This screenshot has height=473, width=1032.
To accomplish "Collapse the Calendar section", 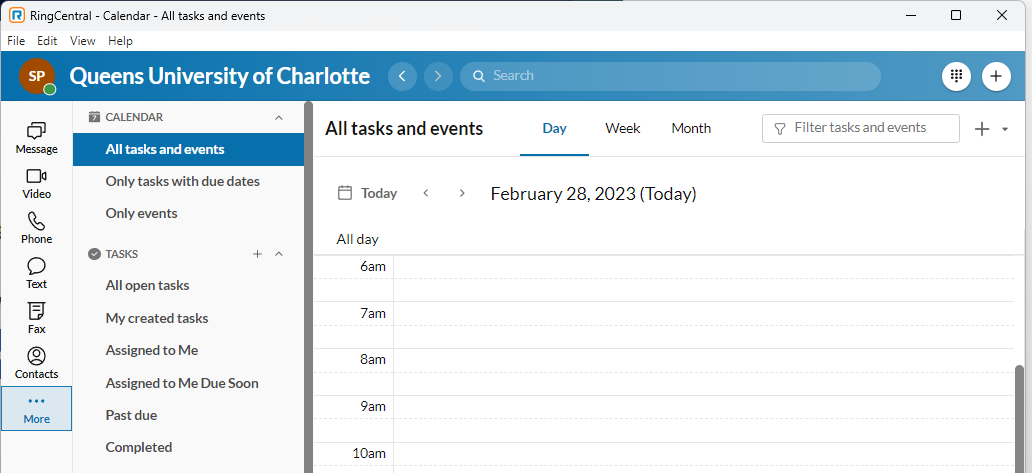I will click(278, 117).
